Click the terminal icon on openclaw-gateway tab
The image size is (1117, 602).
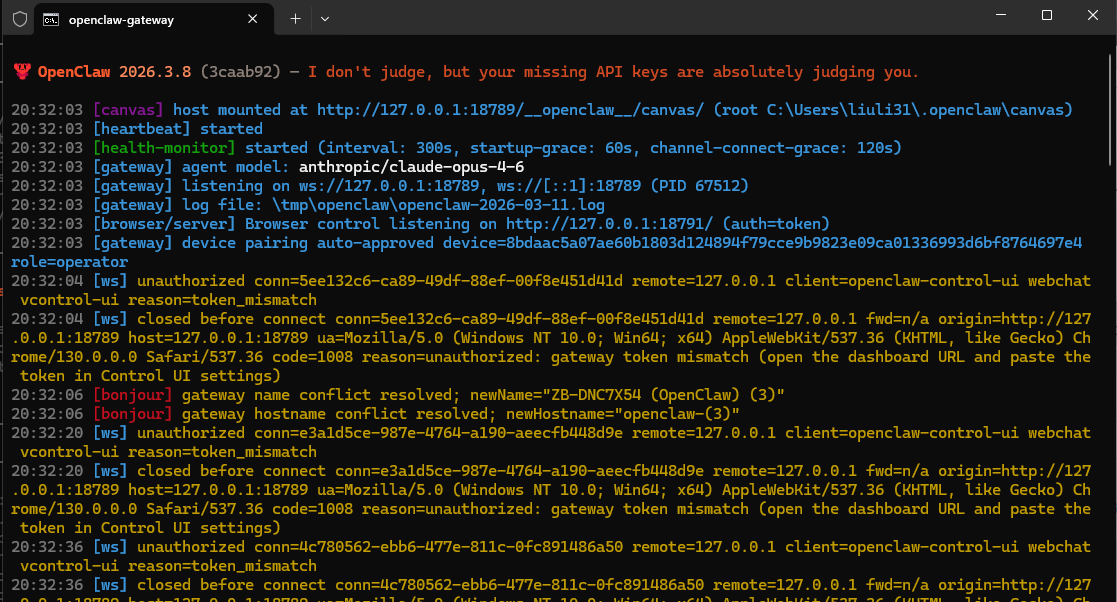click(51, 20)
